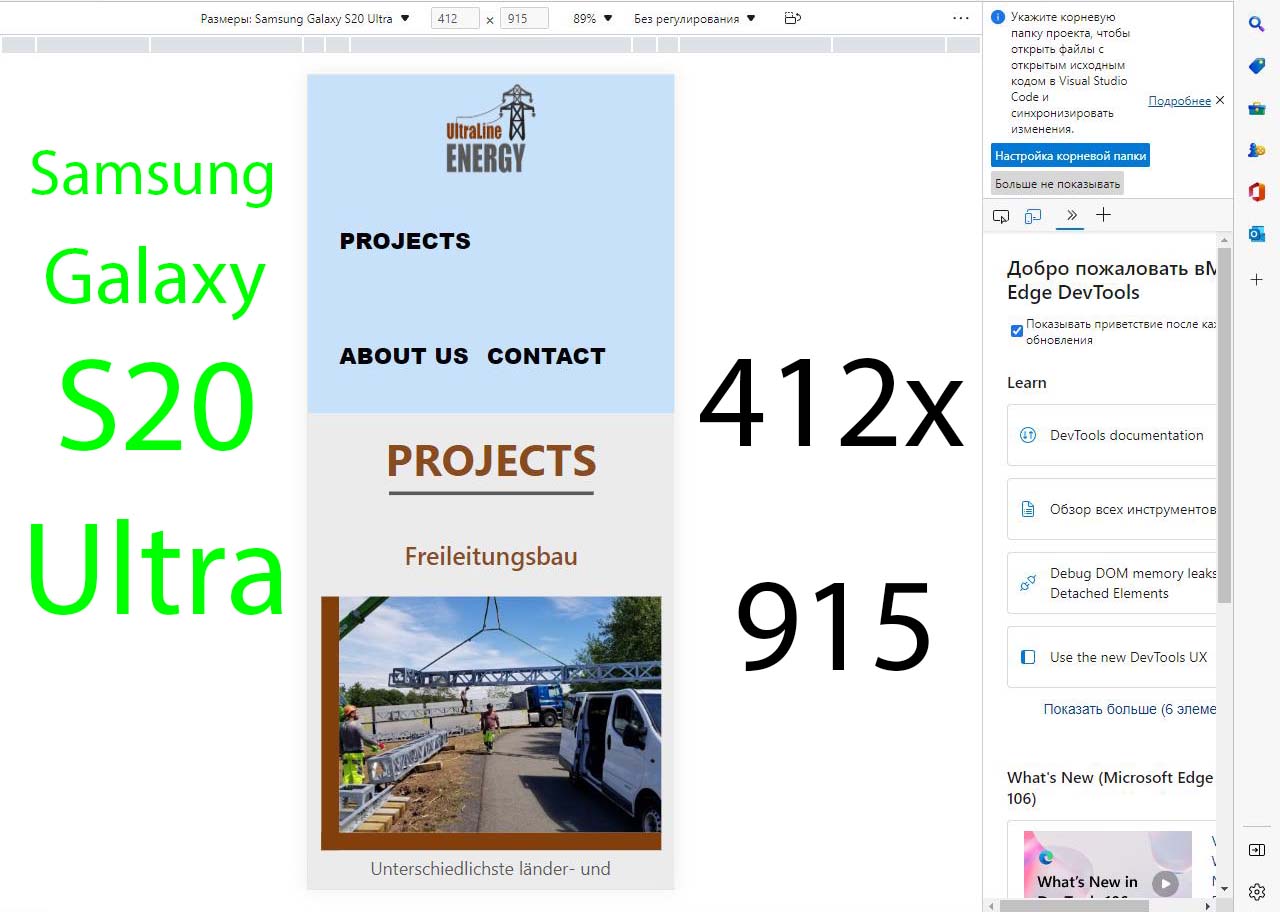Click the width input field showing 412

coord(455,19)
